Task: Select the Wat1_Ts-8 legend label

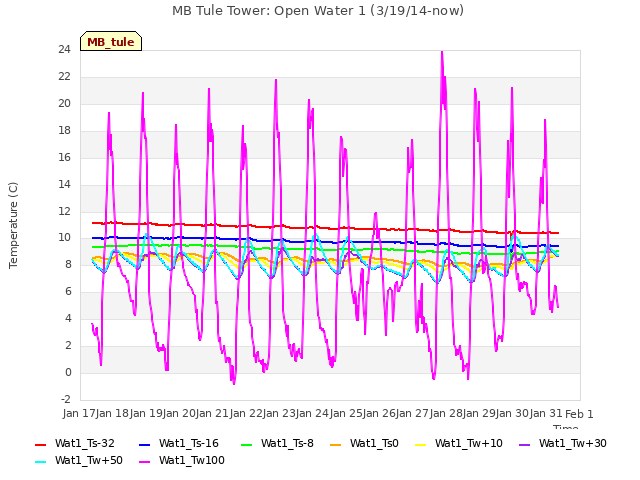Action: click(x=287, y=443)
